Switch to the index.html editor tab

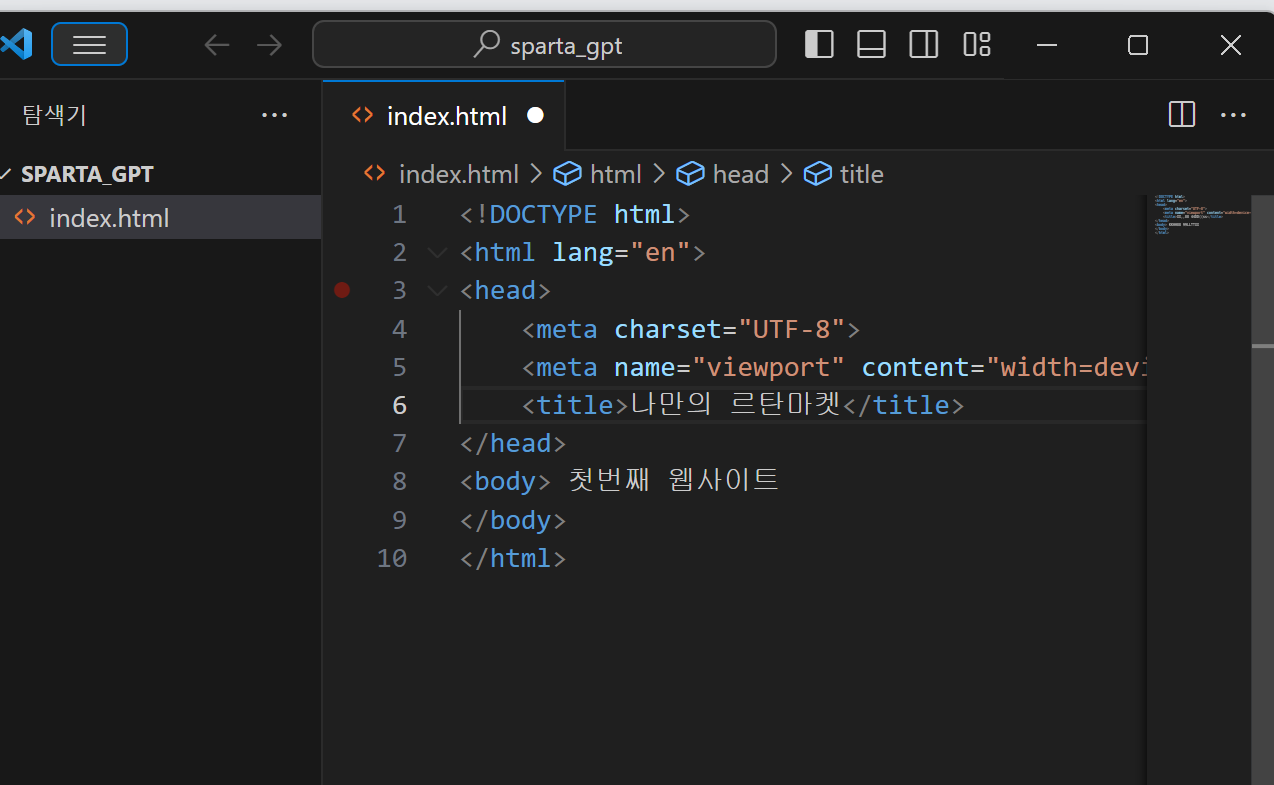tap(444, 116)
